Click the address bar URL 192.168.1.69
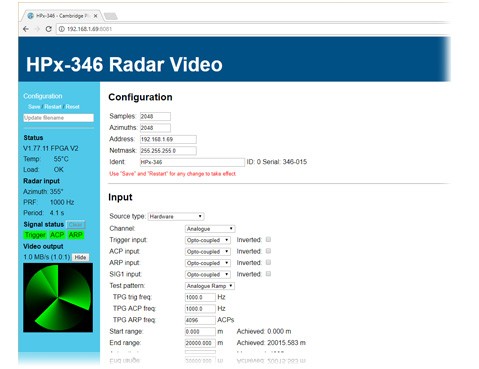Viewport: 479px width, 369px height. coord(89,29)
